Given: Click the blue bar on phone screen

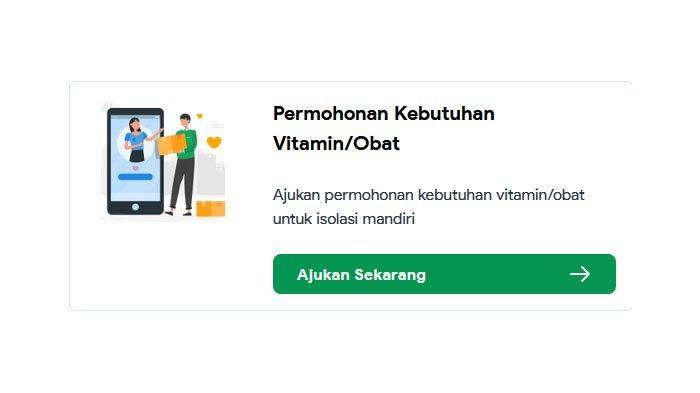Looking at the screenshot, I should click(x=135, y=177).
